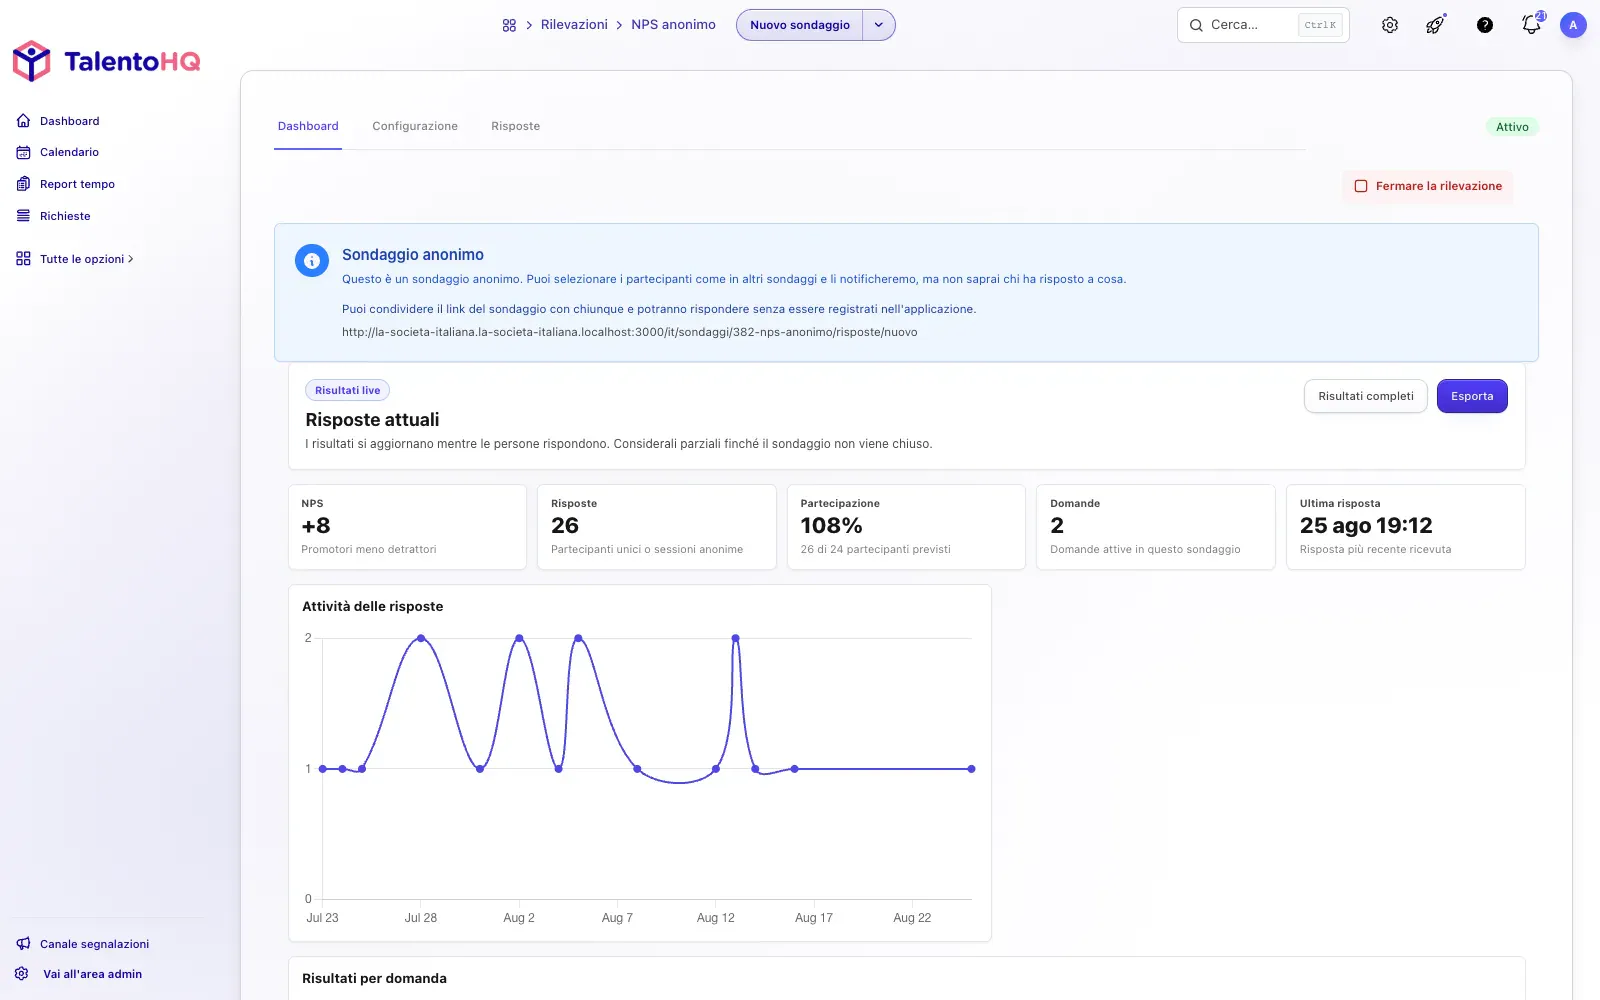1600x1000 pixels.
Task: Select the Risposte 26 card
Action: click(657, 527)
